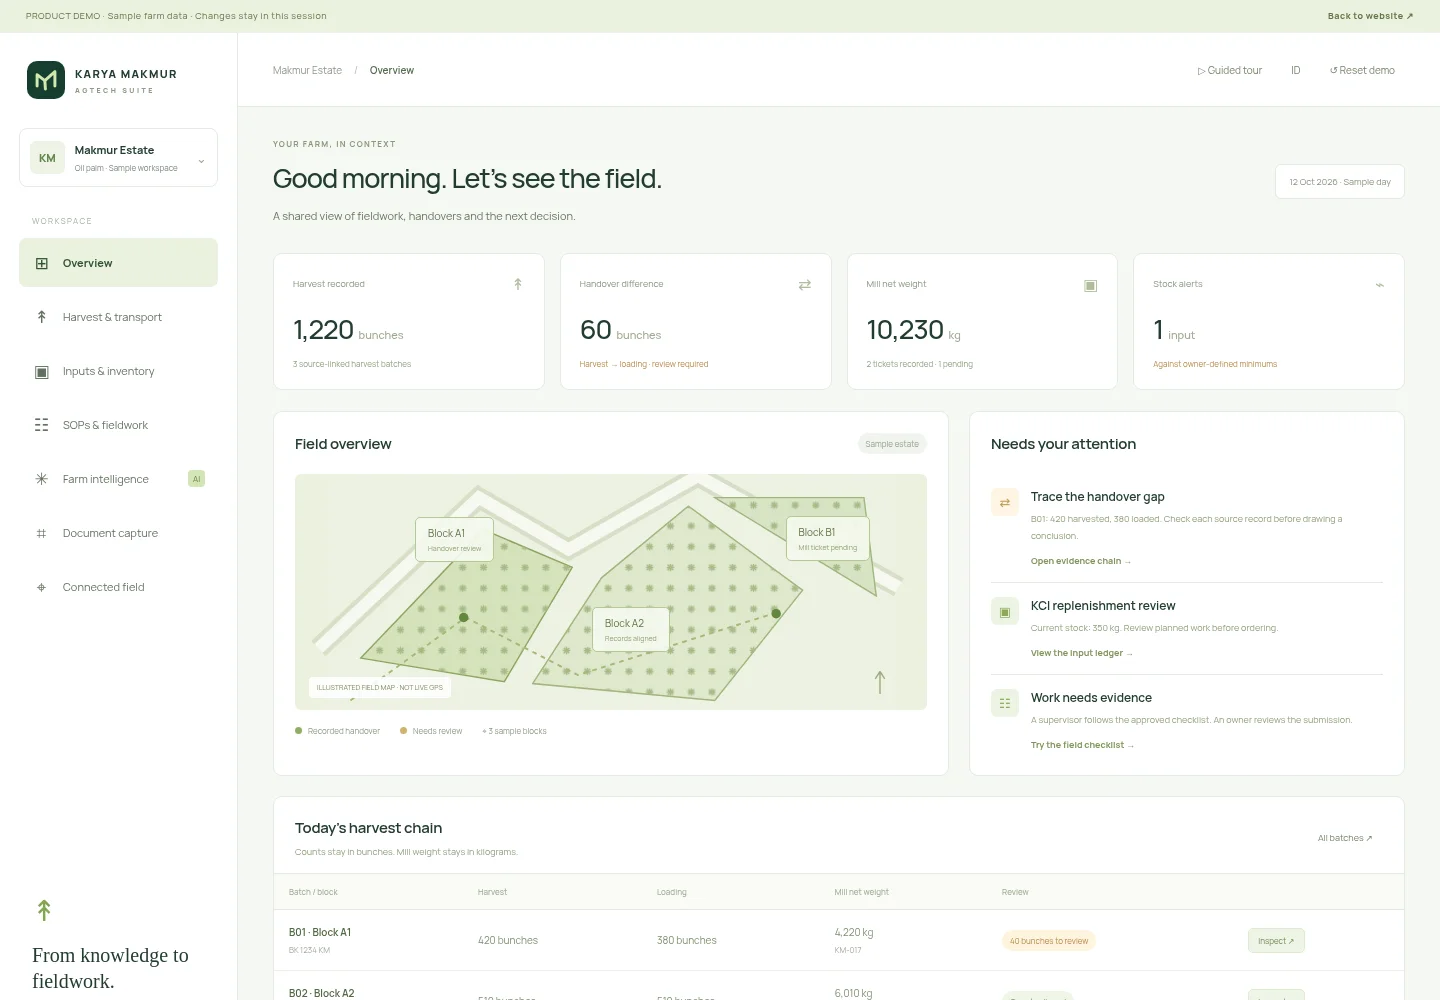
Task: Click Reset demo button
Action: point(1362,70)
